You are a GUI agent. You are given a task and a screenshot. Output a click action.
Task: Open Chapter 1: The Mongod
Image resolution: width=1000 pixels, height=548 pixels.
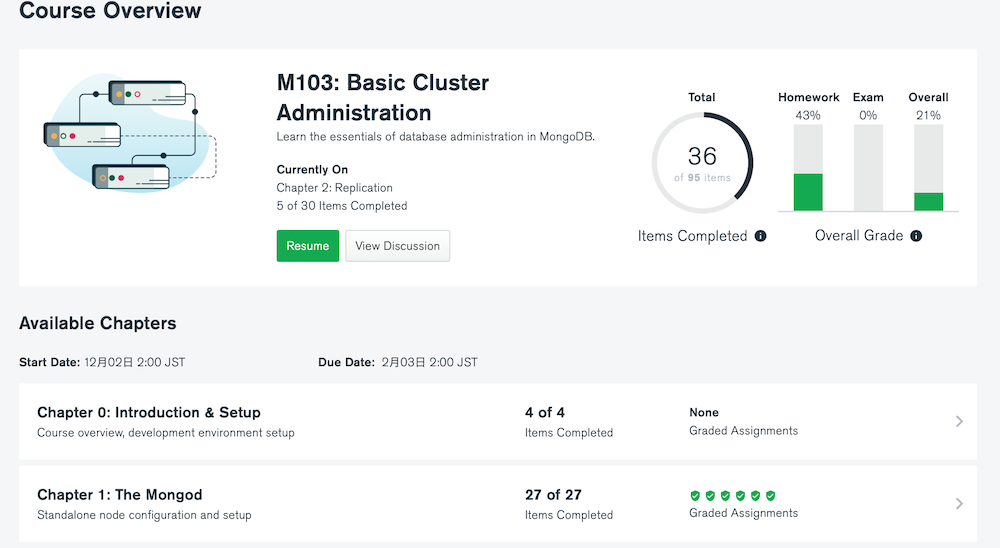click(119, 495)
